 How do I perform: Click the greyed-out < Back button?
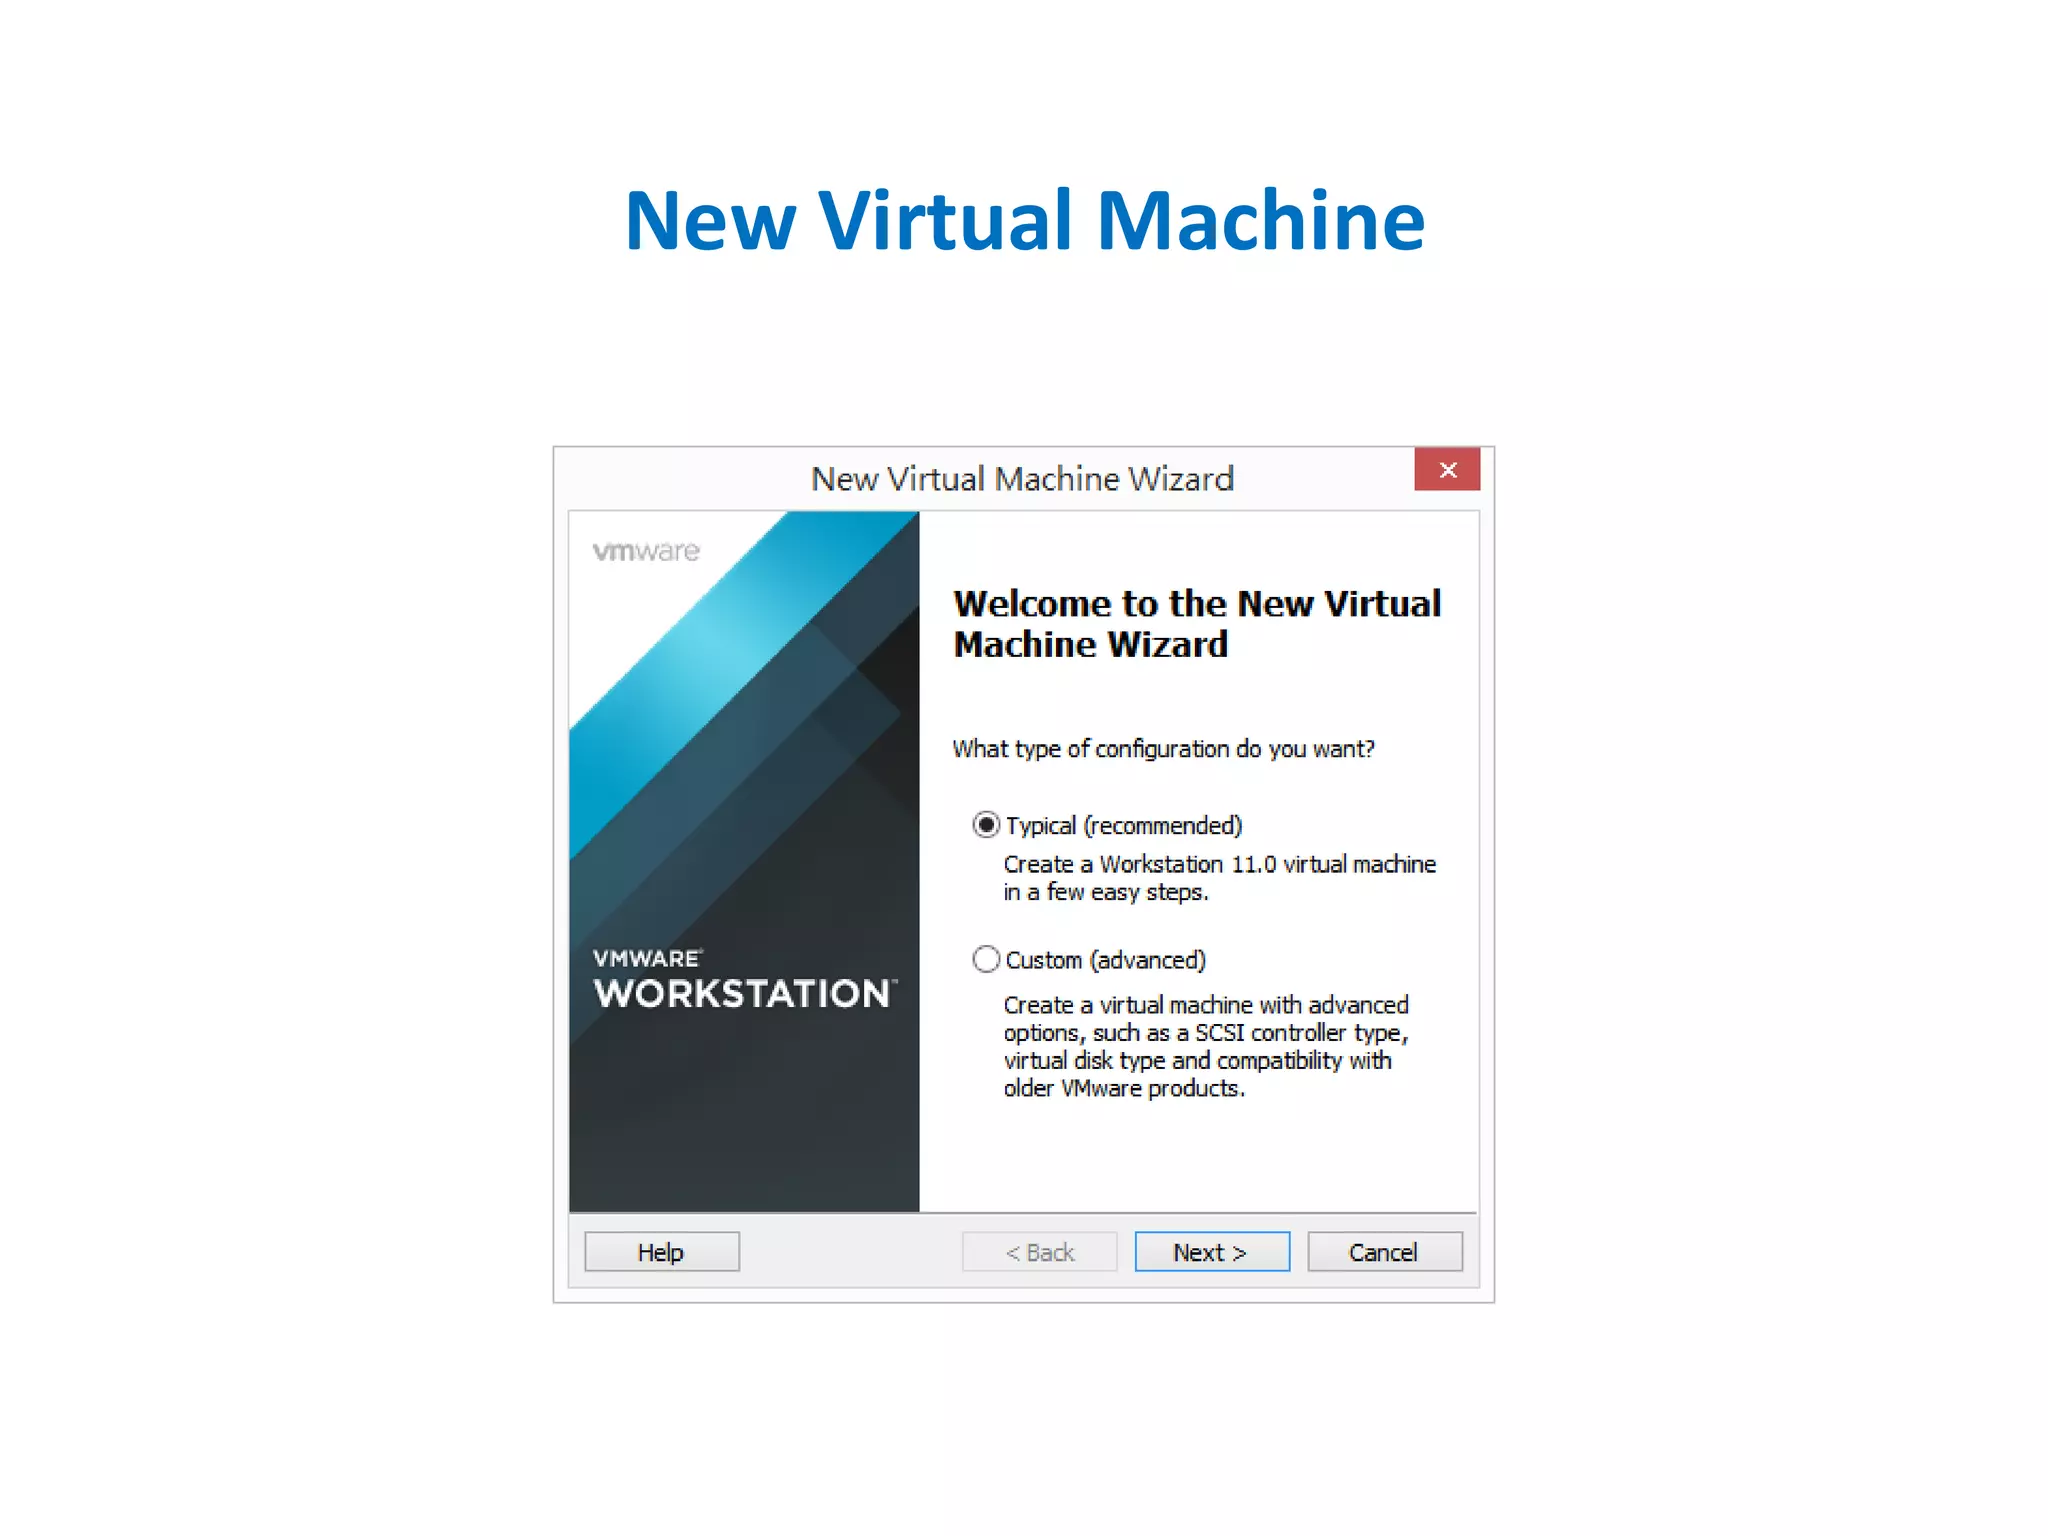(x=1039, y=1252)
